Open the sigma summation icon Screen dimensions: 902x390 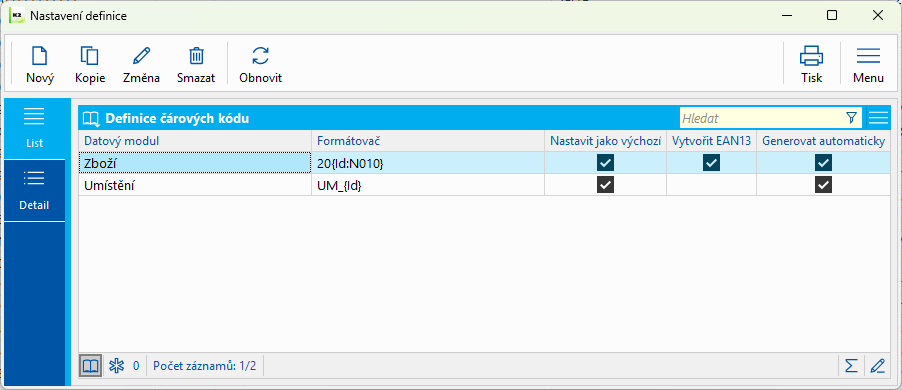[x=851, y=365]
